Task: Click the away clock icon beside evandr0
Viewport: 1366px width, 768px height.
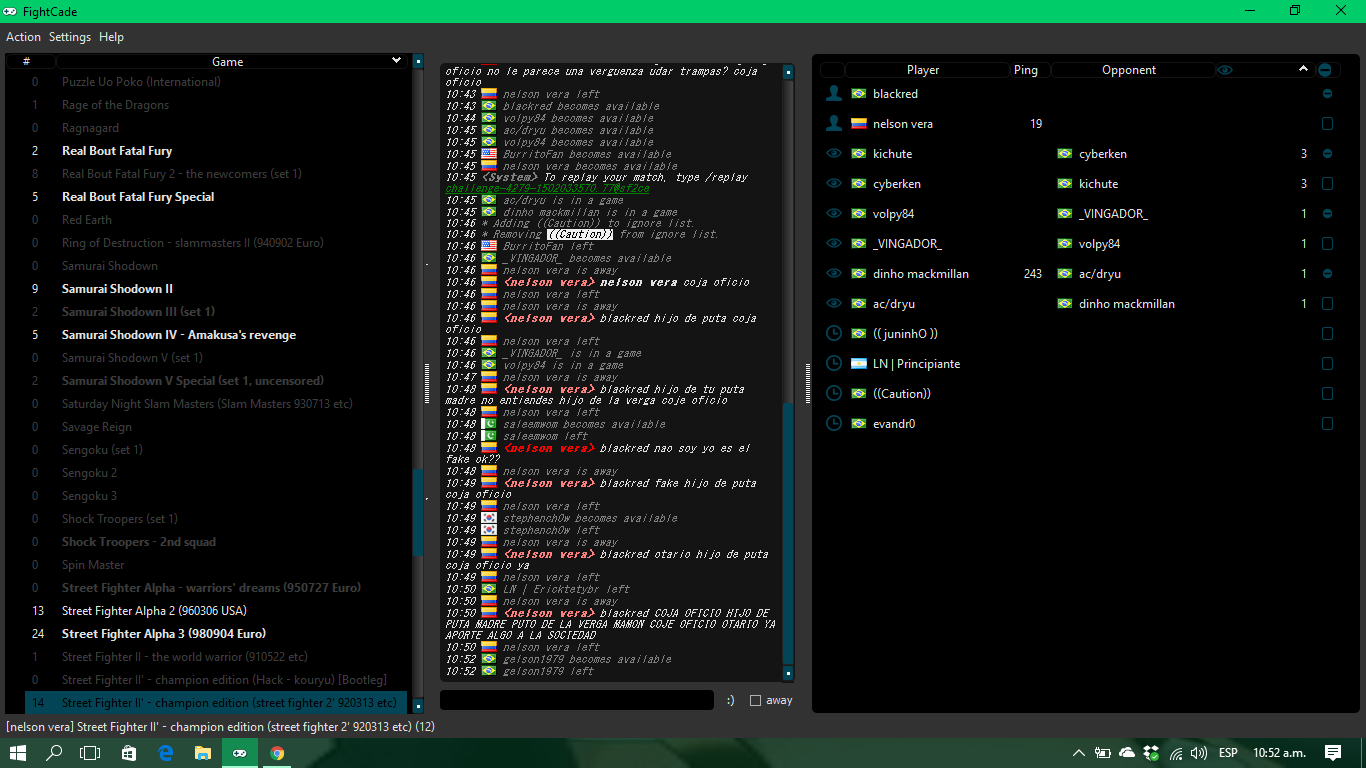Action: [834, 423]
